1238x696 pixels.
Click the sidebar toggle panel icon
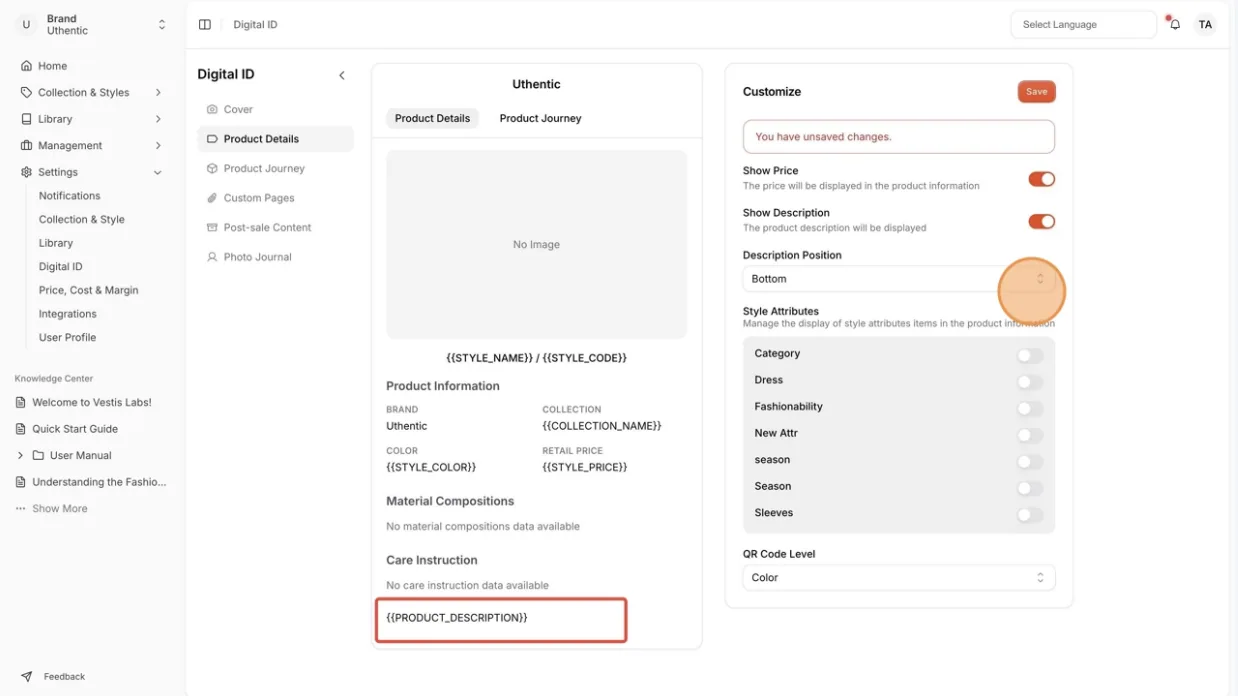[205, 25]
